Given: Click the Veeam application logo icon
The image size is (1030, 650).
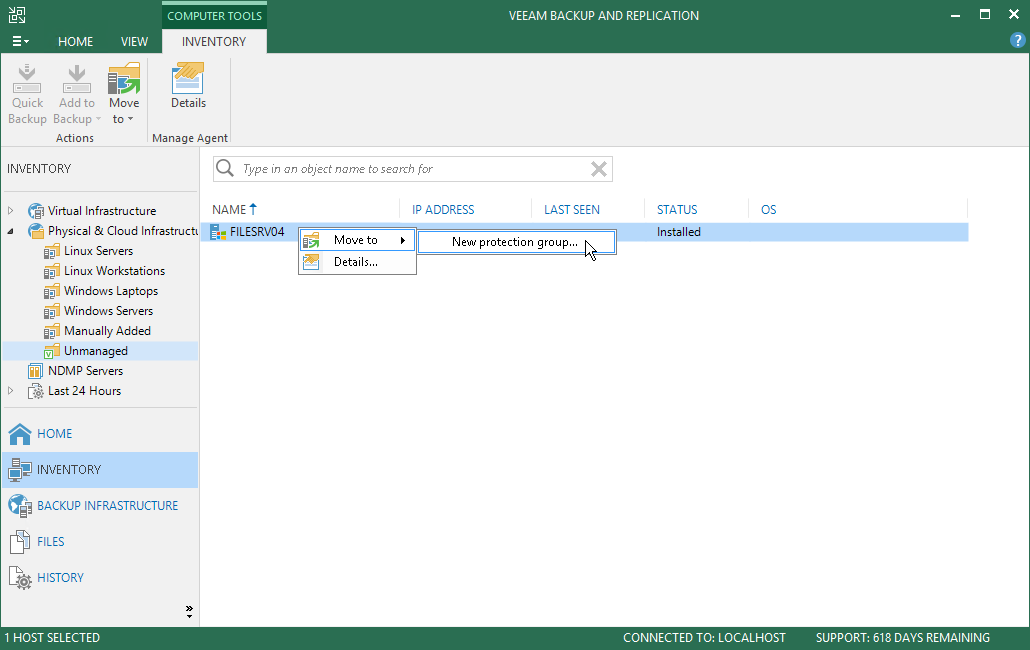Looking at the screenshot, I should [x=17, y=14].
